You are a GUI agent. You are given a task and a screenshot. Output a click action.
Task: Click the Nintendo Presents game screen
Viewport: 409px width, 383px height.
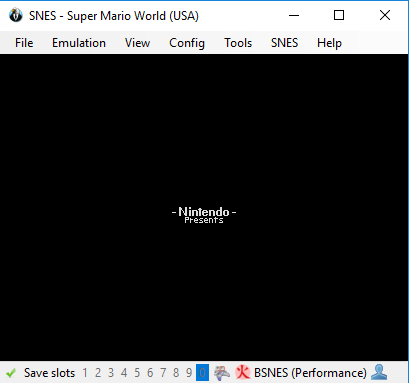point(204,207)
